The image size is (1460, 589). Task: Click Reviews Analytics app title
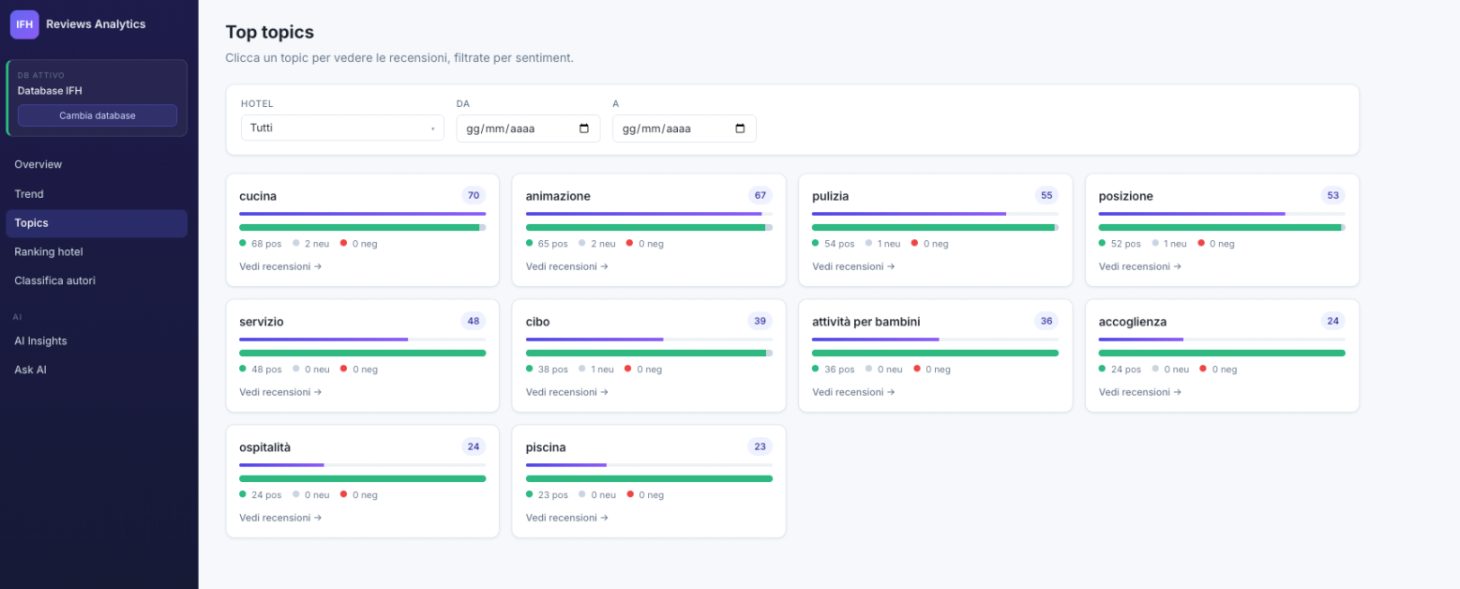[x=96, y=24]
